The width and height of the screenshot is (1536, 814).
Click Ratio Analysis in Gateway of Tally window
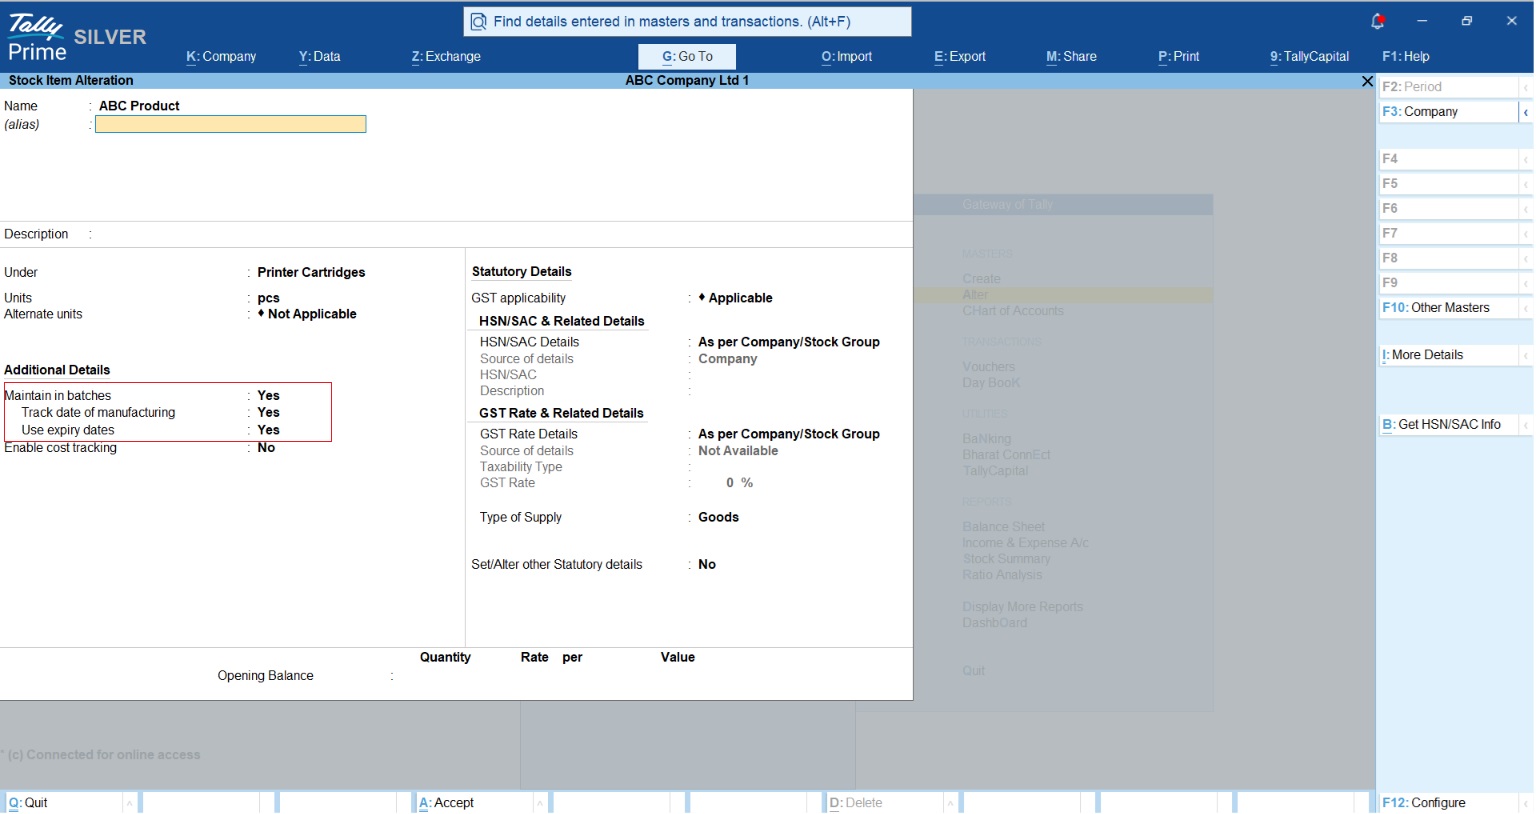point(1002,575)
